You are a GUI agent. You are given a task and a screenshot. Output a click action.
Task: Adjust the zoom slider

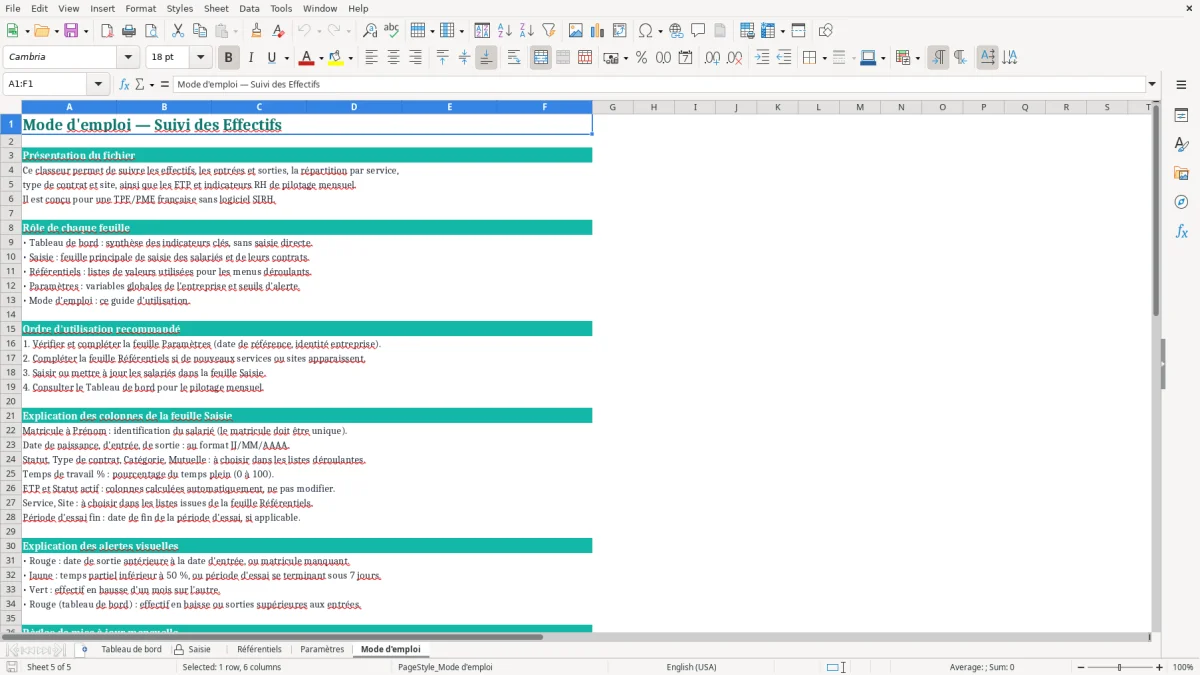pos(1120,667)
